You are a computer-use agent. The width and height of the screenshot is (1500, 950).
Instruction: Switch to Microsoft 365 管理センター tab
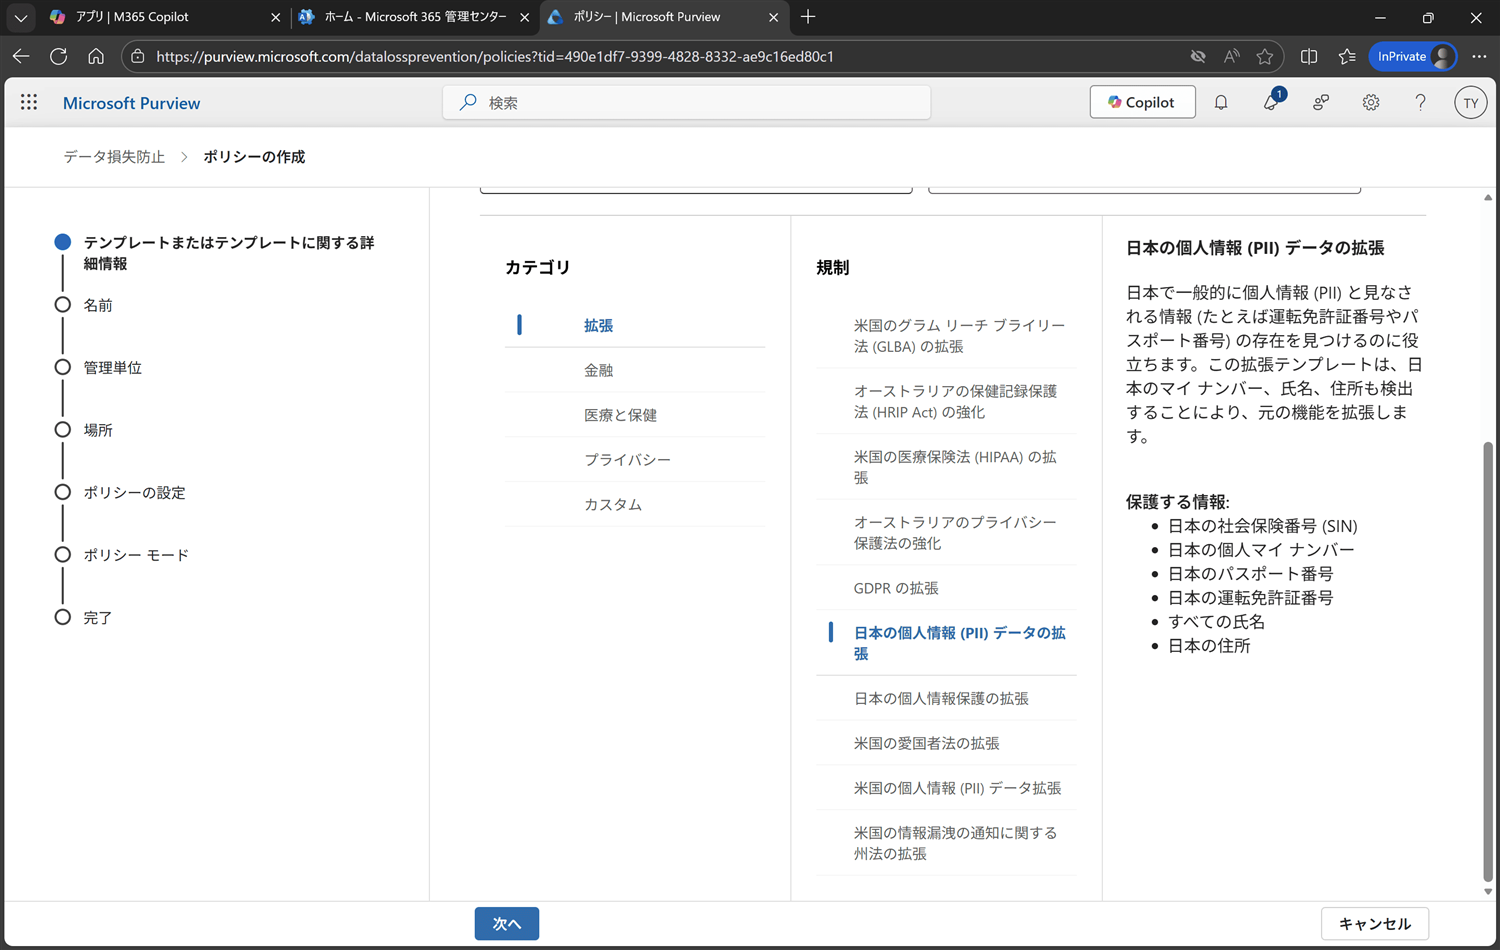click(x=415, y=17)
